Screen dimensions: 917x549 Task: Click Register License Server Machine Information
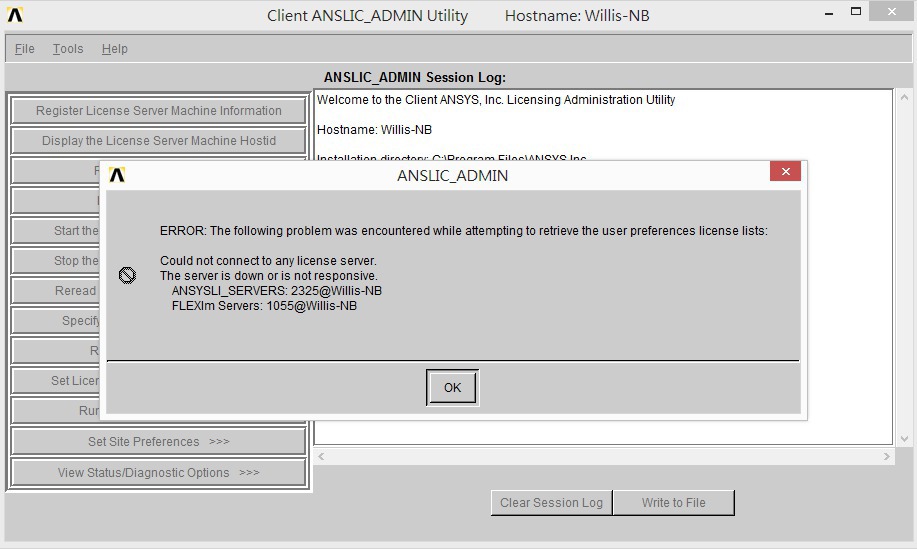pyautogui.click(x=158, y=111)
